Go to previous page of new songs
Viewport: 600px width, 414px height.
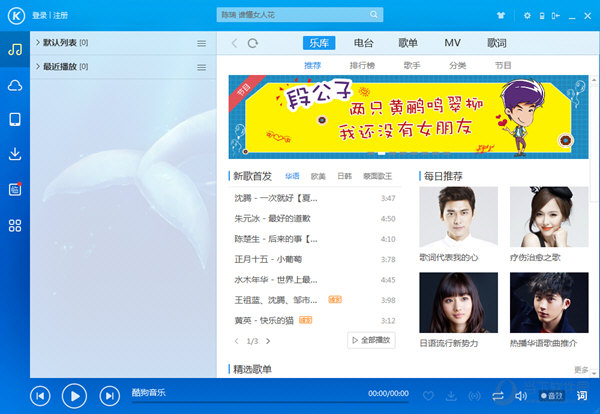tap(236, 341)
